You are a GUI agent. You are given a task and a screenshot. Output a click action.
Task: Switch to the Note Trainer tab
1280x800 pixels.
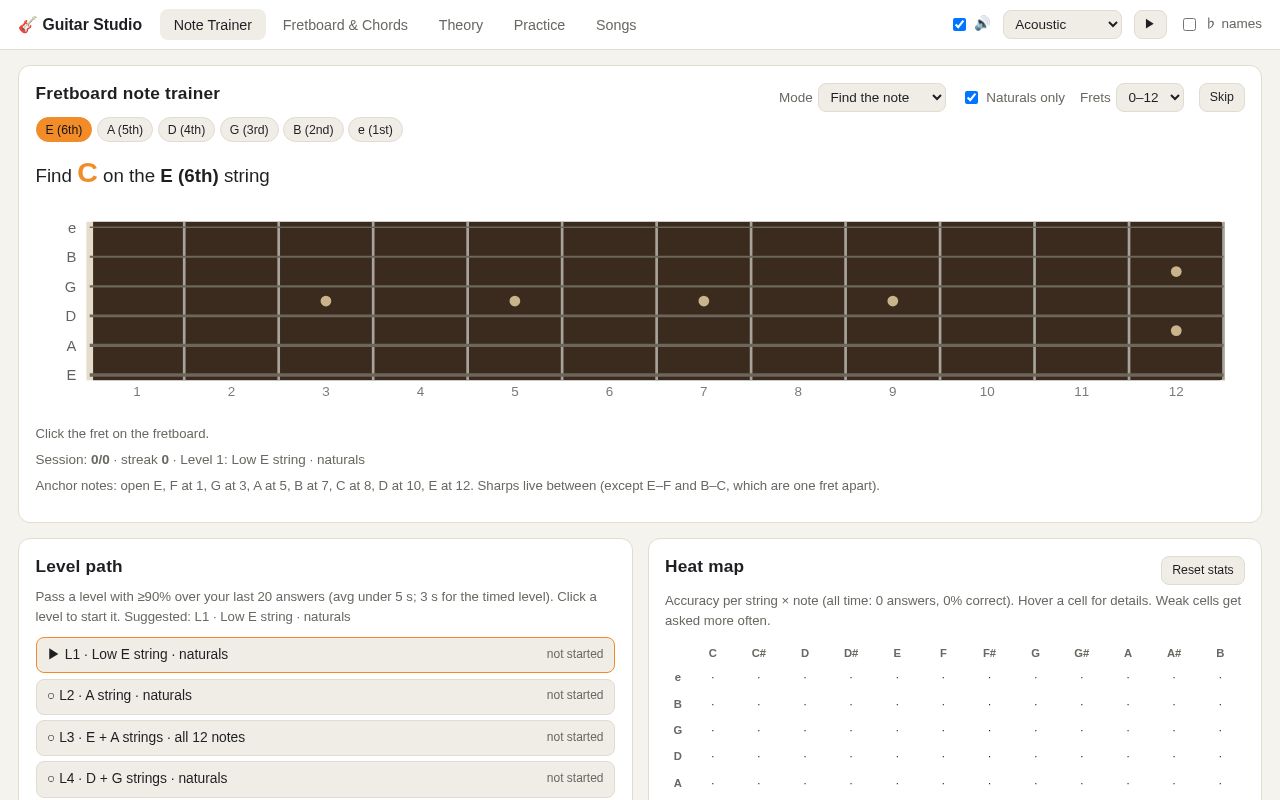coord(213,25)
